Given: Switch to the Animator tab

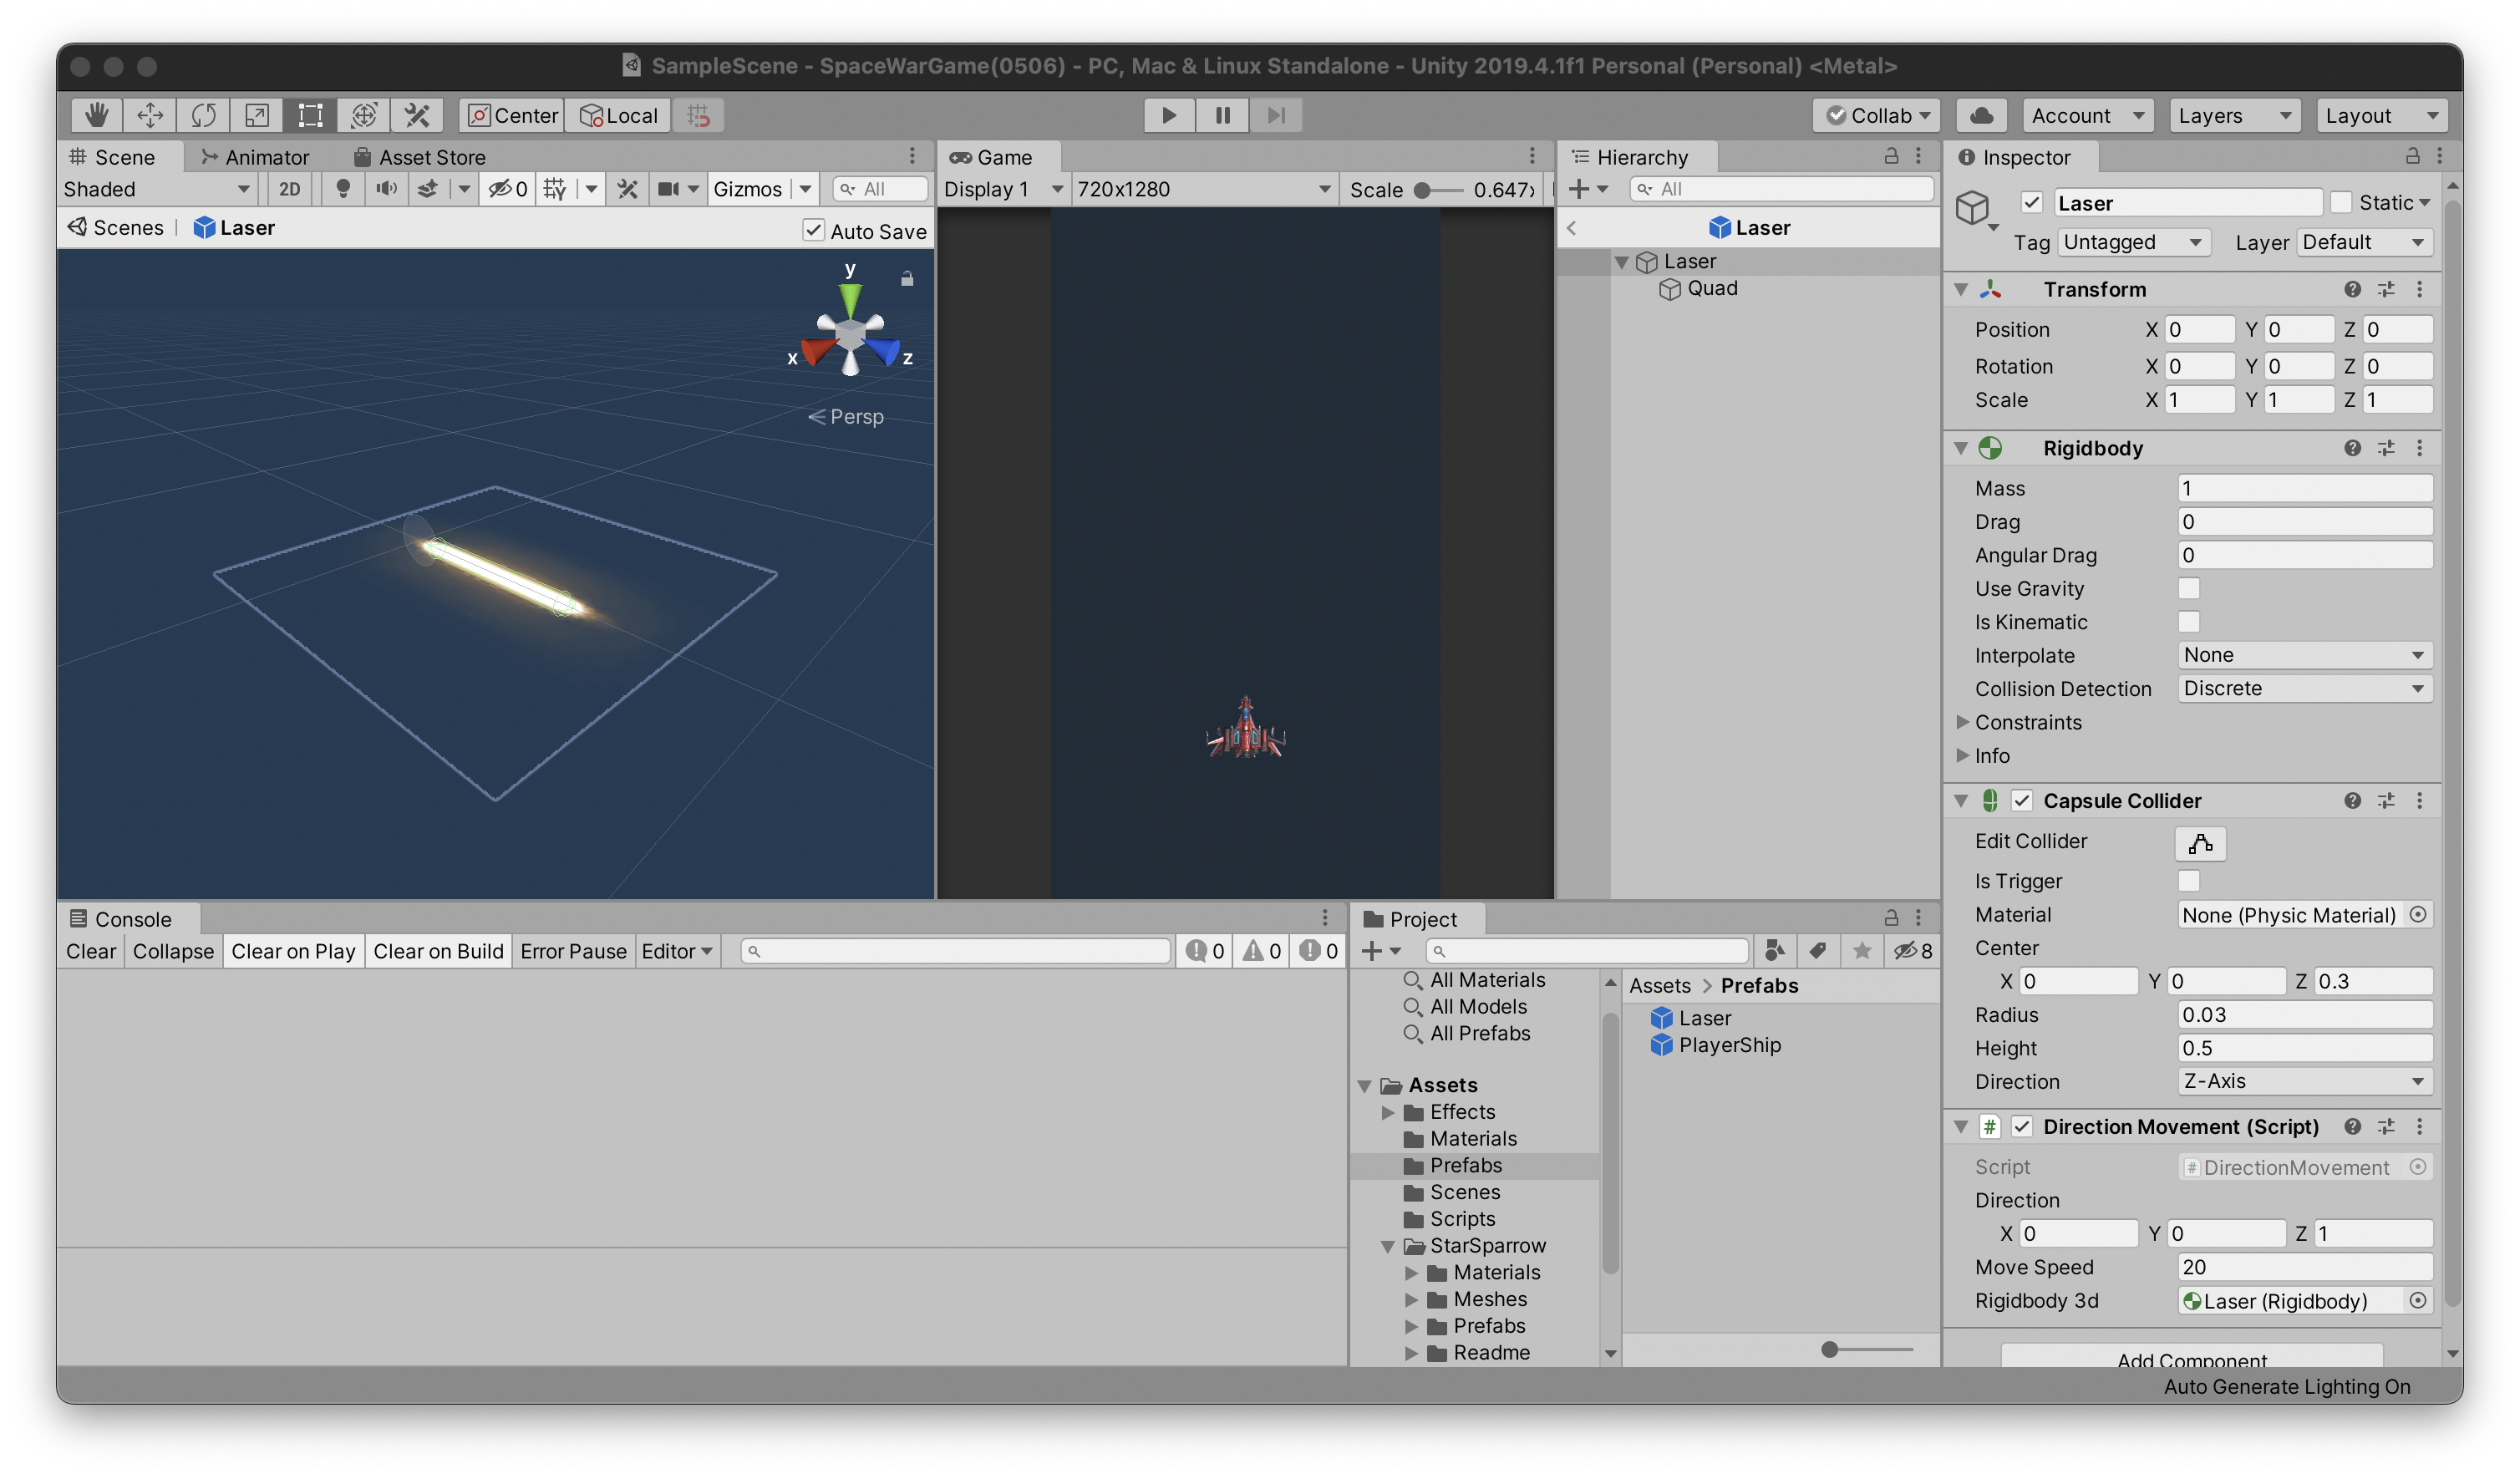Looking at the screenshot, I should coord(256,157).
